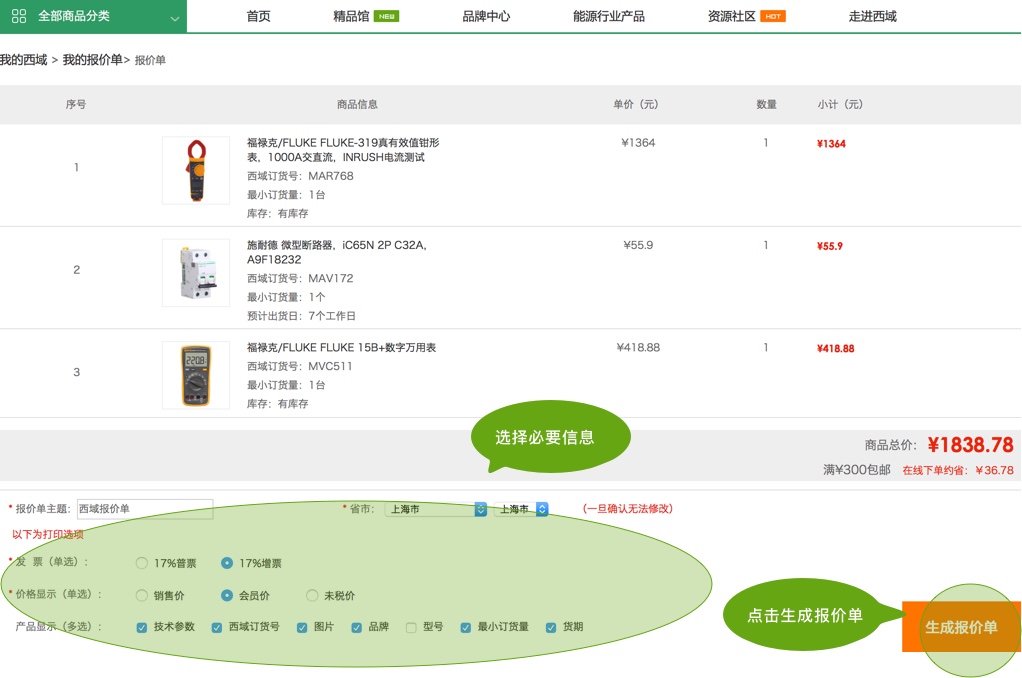Toggle the 货期 checkbox off
The image size is (1022, 678).
click(551, 628)
